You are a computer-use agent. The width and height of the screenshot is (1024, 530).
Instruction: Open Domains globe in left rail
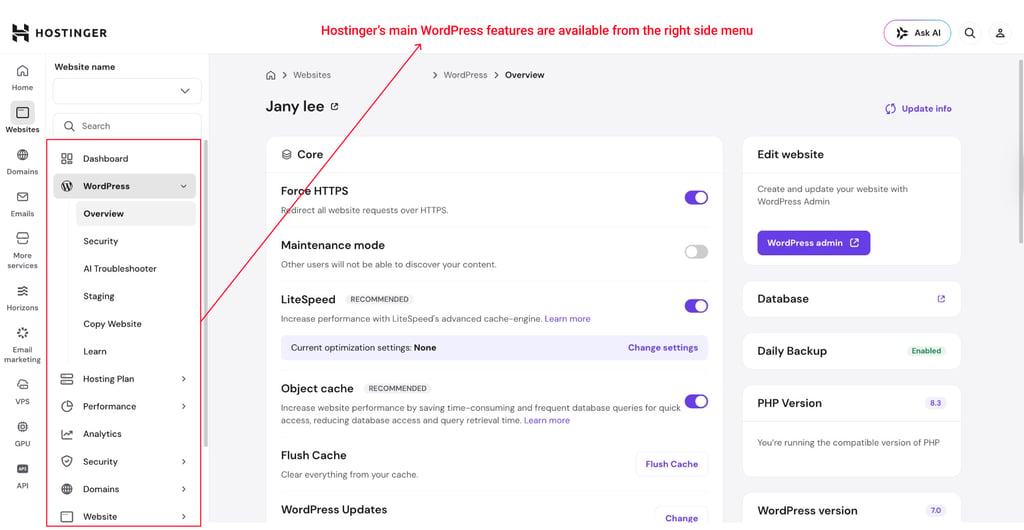point(22,161)
